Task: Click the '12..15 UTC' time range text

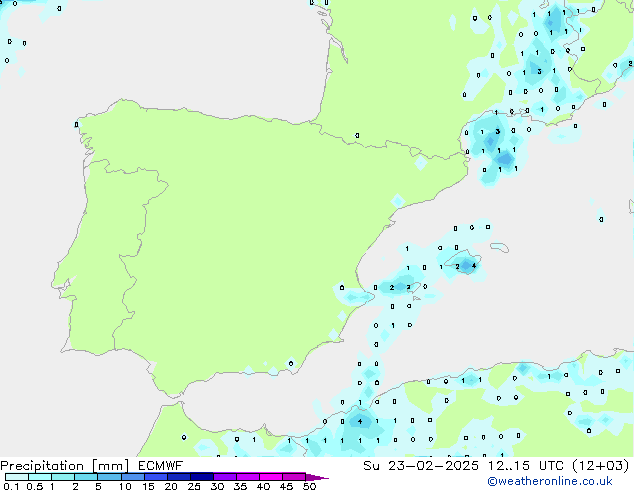Action: 526,466
